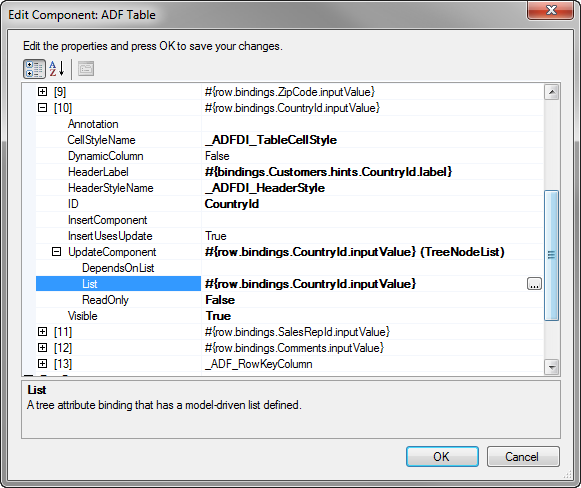Viewport: 581px width, 488px height.
Task: Click the Cancel button
Action: pos(523,457)
